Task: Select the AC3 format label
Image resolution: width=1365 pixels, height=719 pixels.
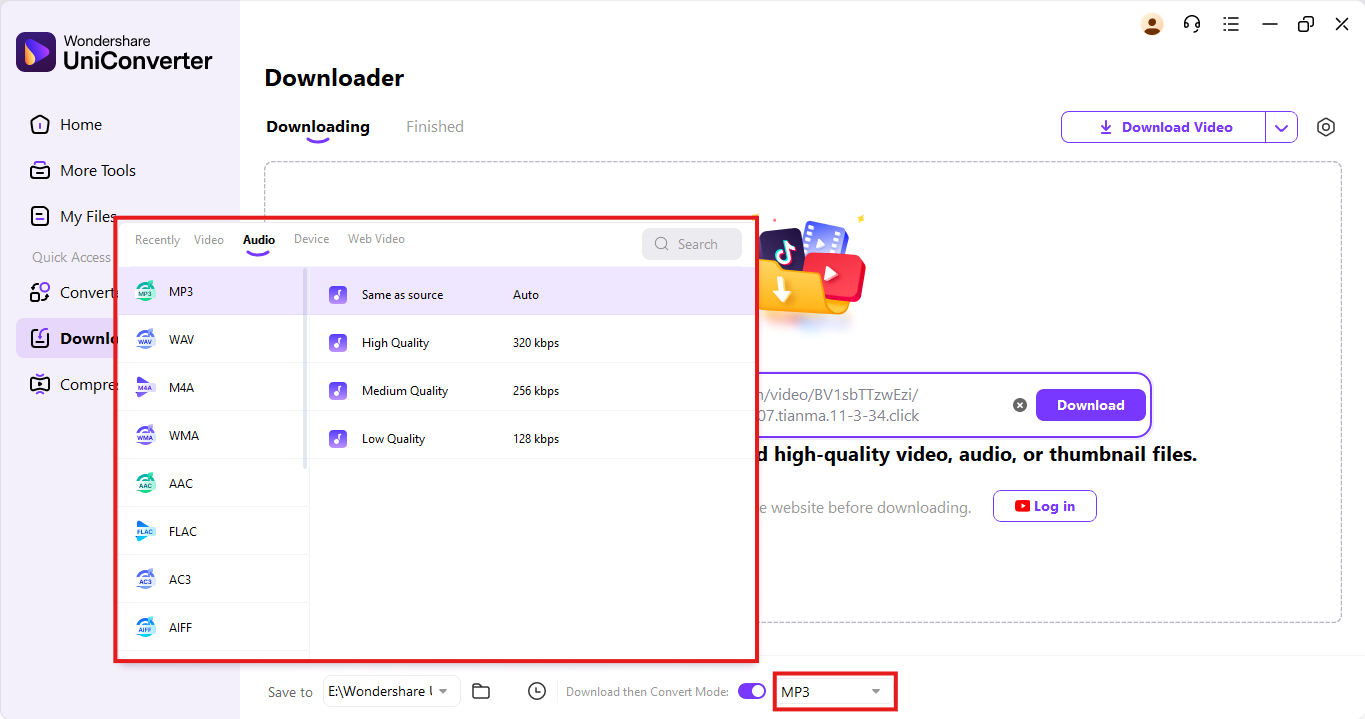Action: [180, 580]
